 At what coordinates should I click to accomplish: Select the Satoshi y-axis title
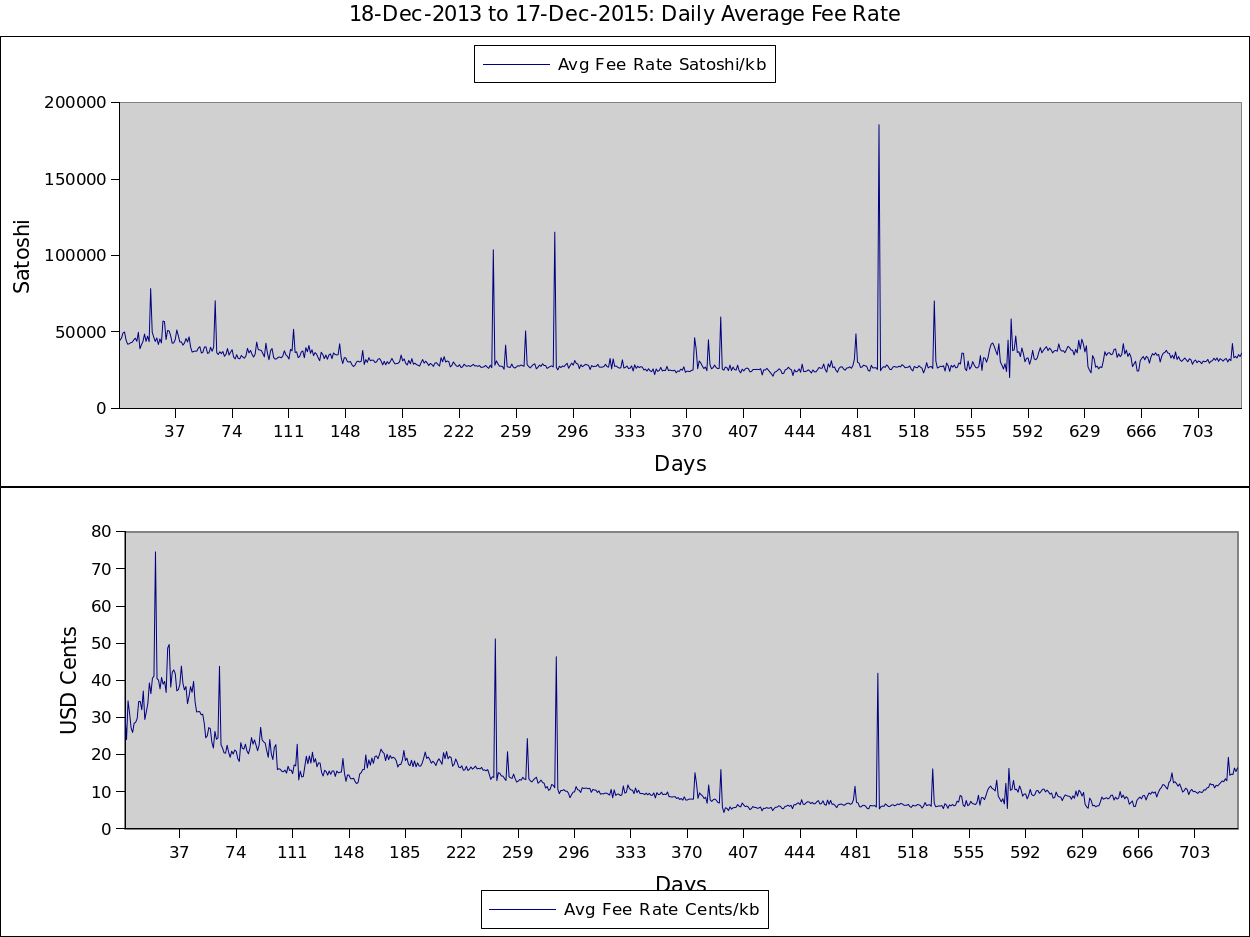pyautogui.click(x=22, y=256)
